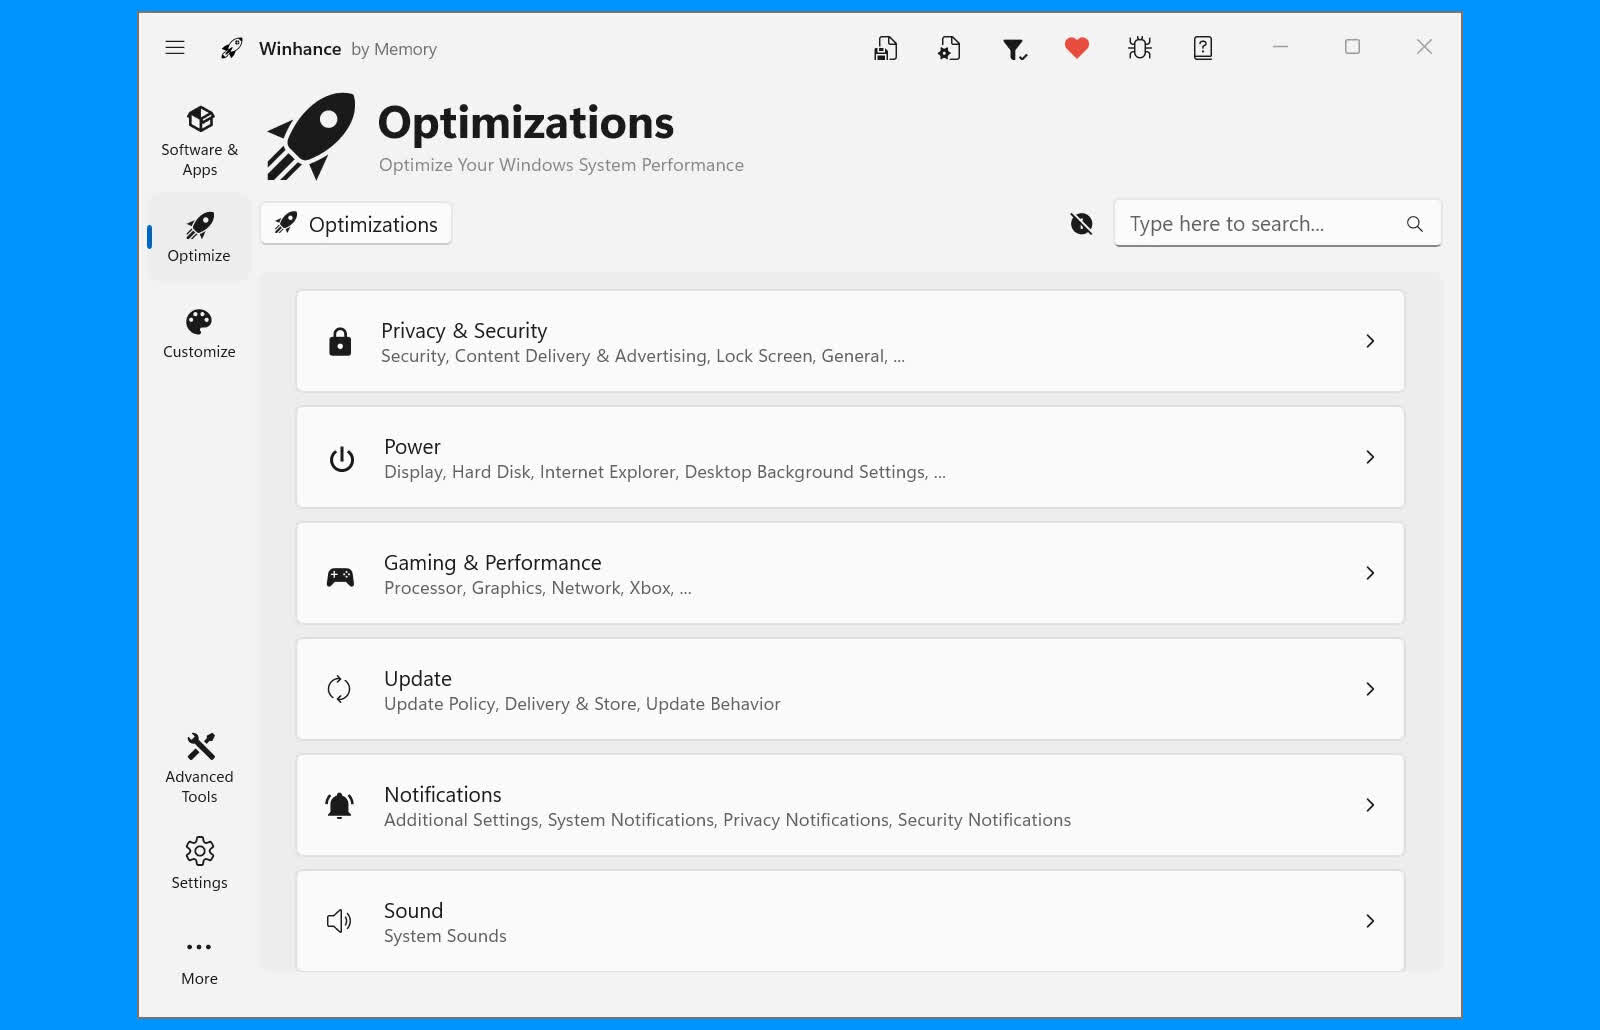Open Advanced Tools from the sidebar
Image resolution: width=1600 pixels, height=1030 pixels.
(x=199, y=768)
